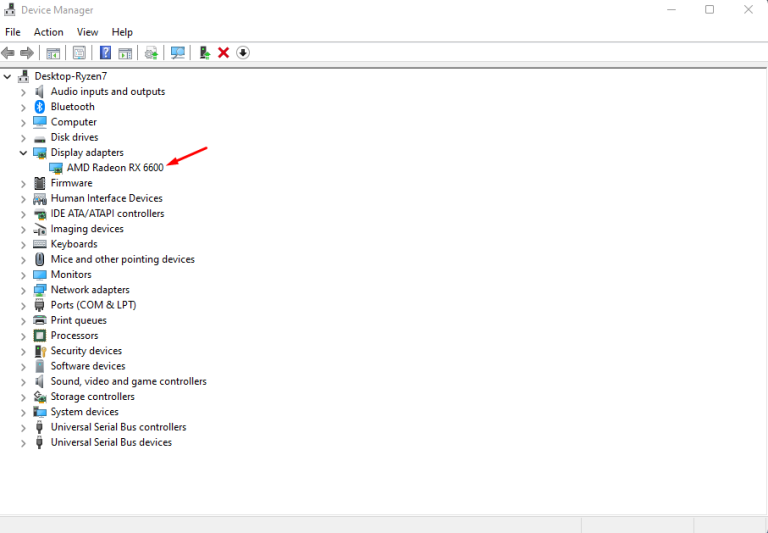Image resolution: width=768 pixels, height=533 pixels.
Task: Collapse the Display adapters category
Action: [x=23, y=153]
